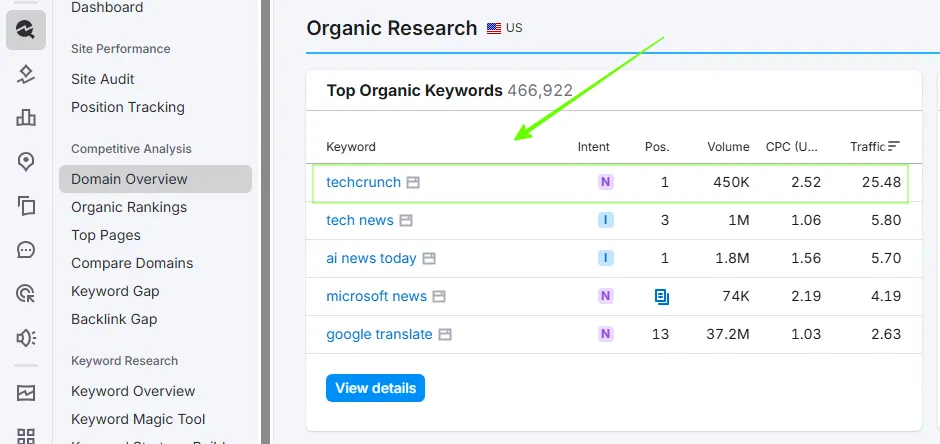Screen dimensions: 940x444
Task: Click the Intent column header
Action: coord(593,147)
